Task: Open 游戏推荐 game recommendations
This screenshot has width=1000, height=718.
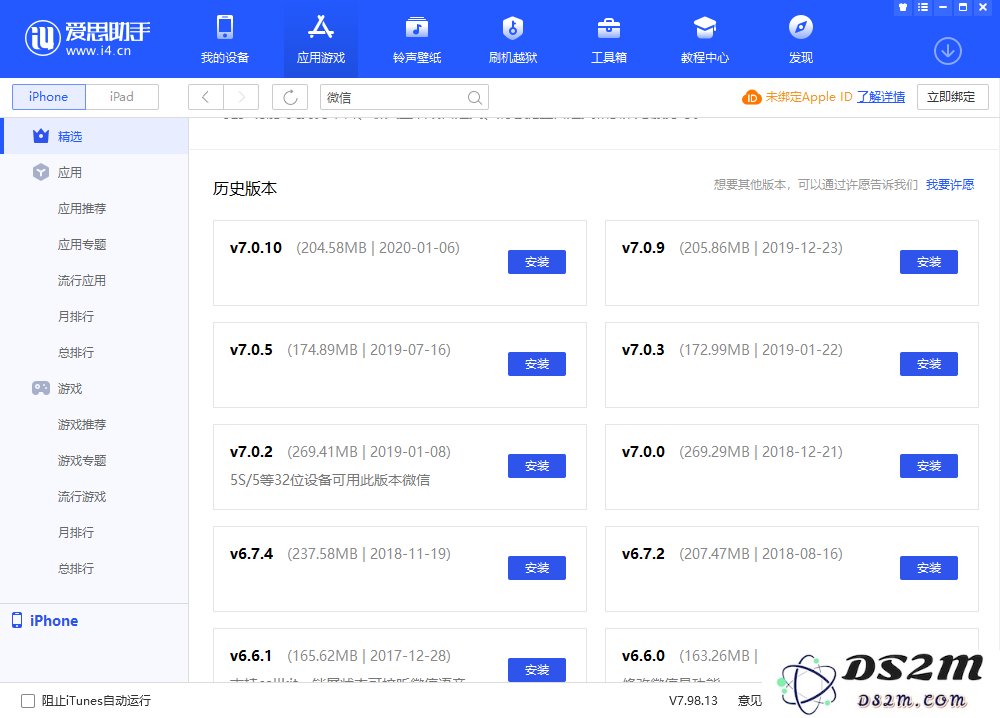Action: coord(82,425)
